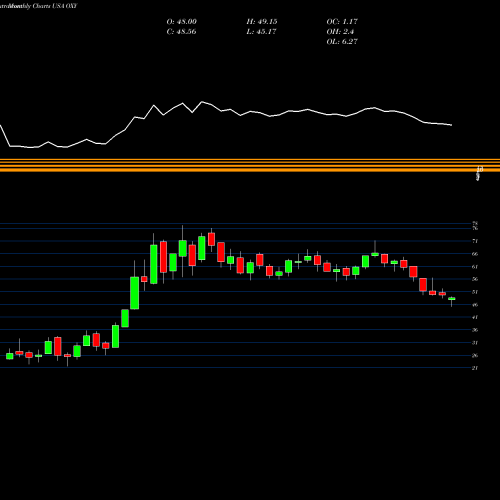
Task: Click the 'L: 45.17' low value
Action: pyautogui.click(x=262, y=32)
